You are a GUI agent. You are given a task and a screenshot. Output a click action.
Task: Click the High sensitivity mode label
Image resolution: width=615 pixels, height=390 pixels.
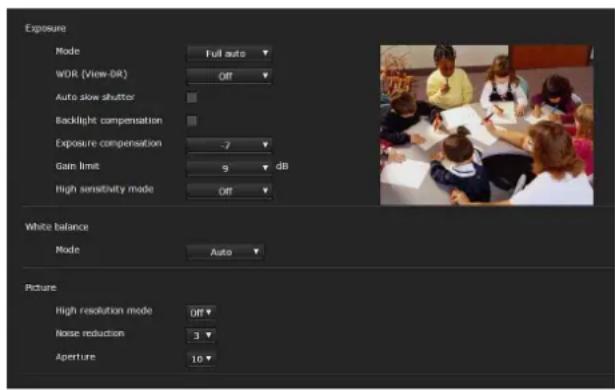pyautogui.click(x=105, y=189)
